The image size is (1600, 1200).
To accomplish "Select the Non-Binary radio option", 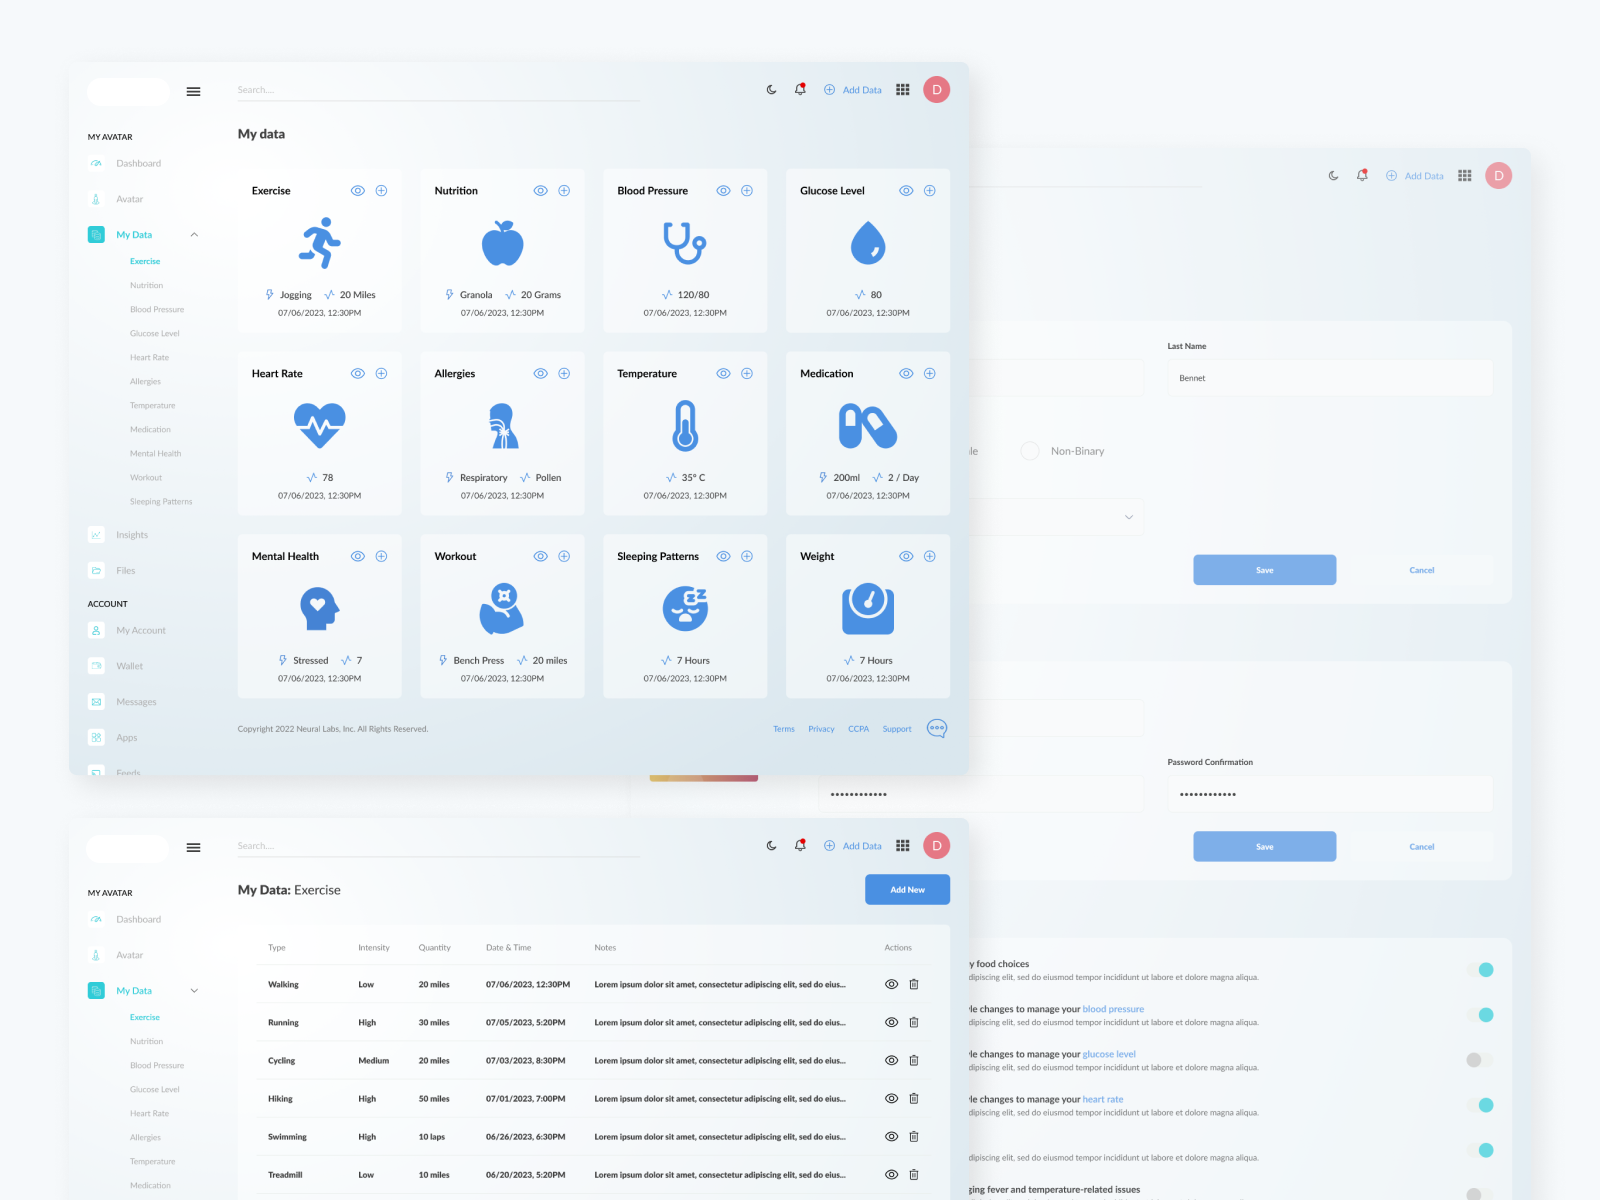I will pyautogui.click(x=1030, y=451).
